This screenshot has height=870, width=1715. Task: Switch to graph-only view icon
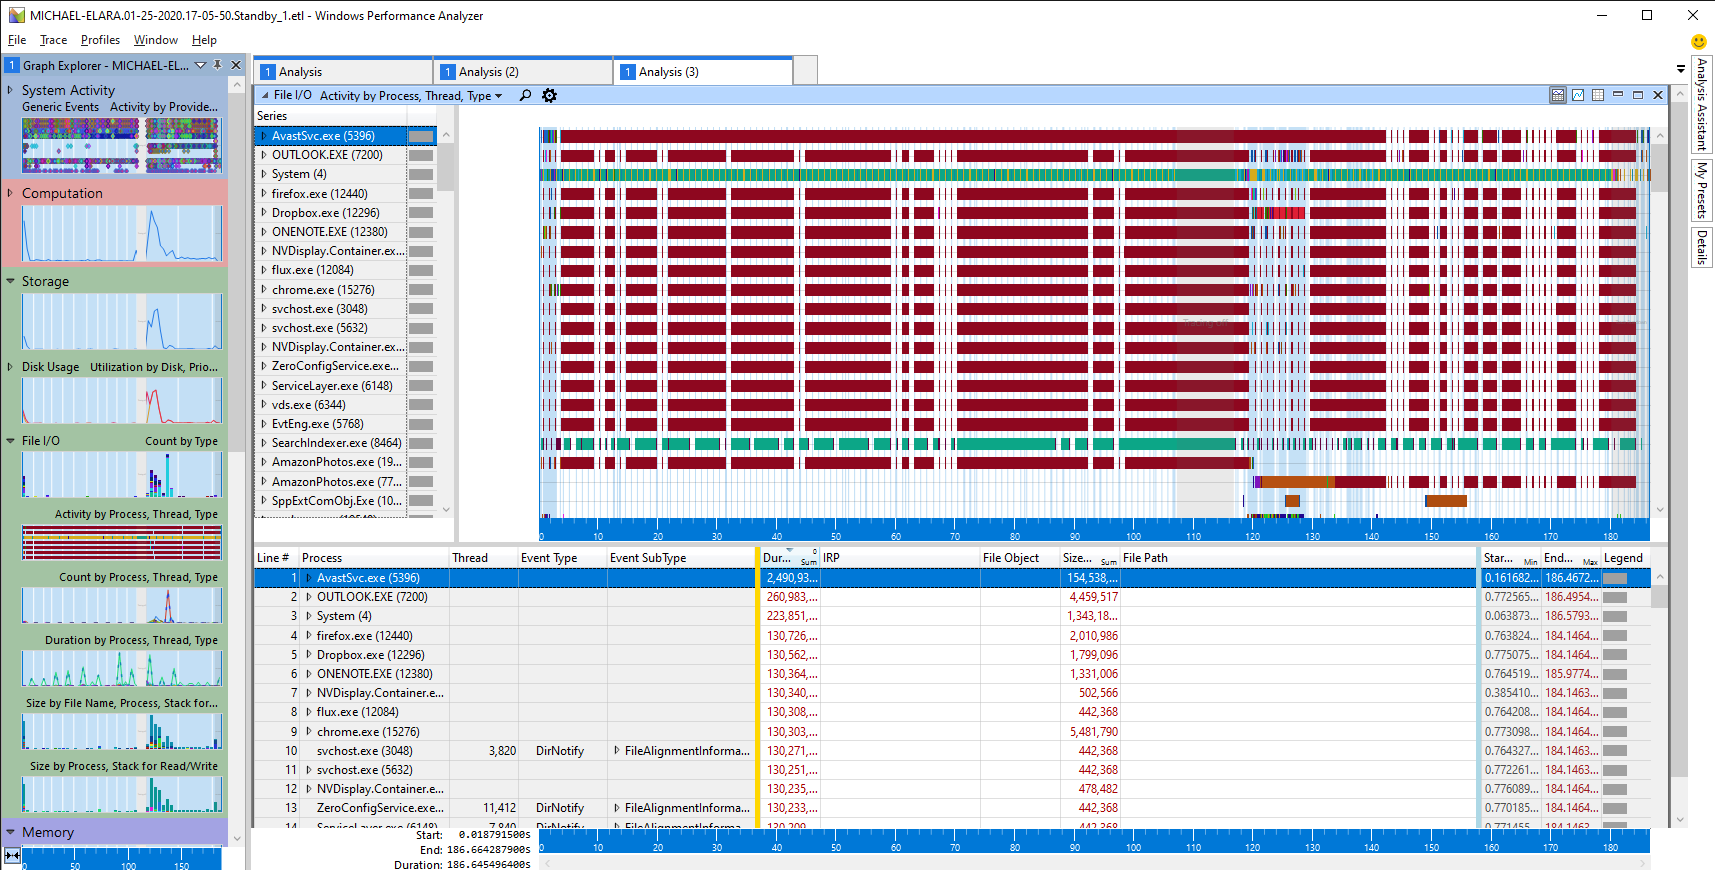(x=1578, y=95)
